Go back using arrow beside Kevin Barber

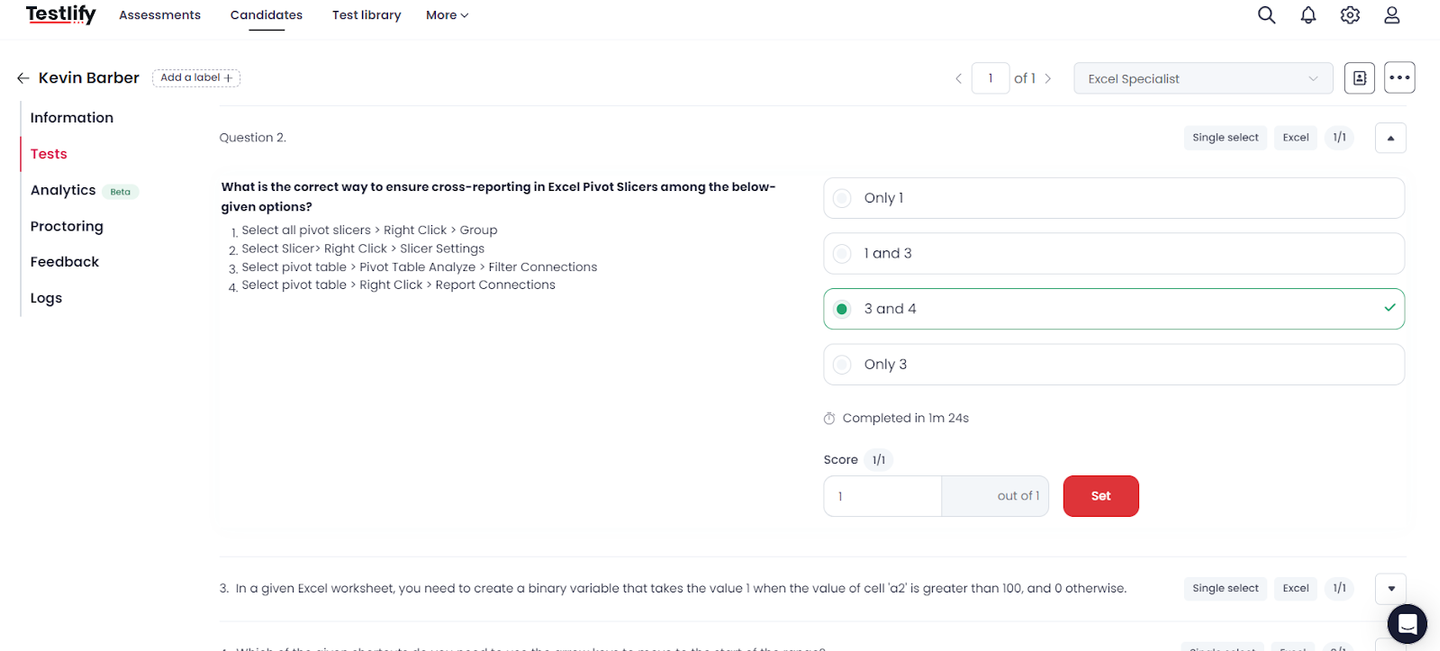click(23, 78)
